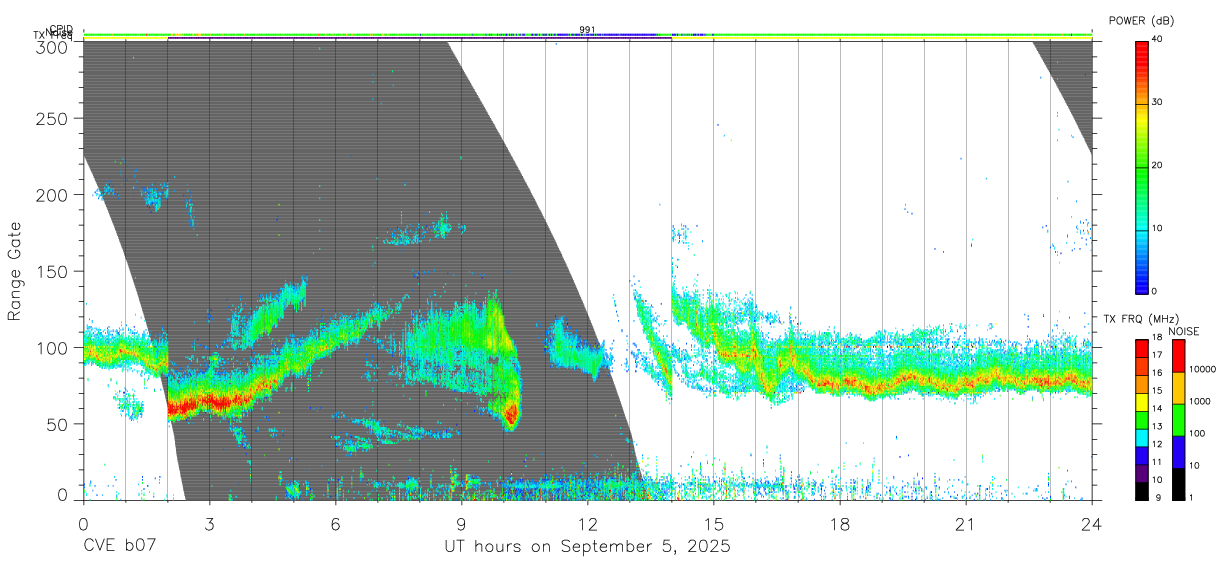Click the green noise strip at the top of the plot

[x=587, y=35]
